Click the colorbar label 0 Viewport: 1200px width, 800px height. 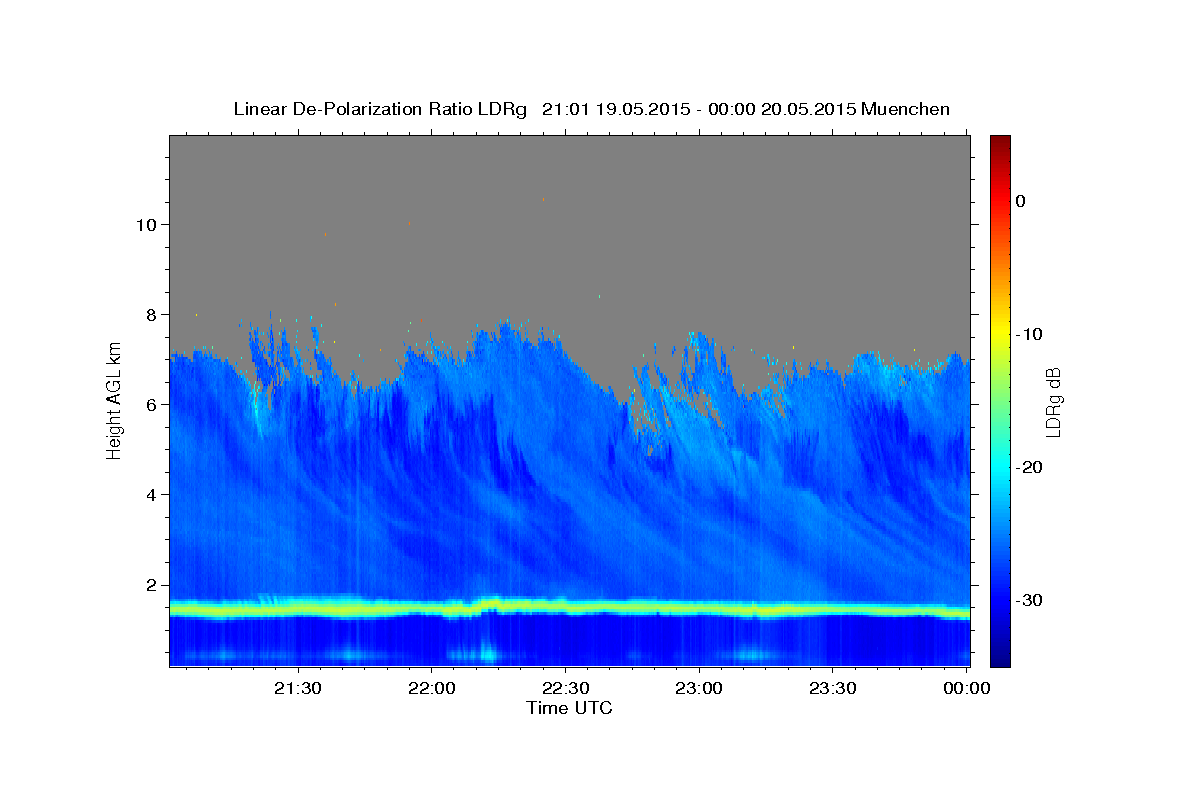click(1021, 201)
